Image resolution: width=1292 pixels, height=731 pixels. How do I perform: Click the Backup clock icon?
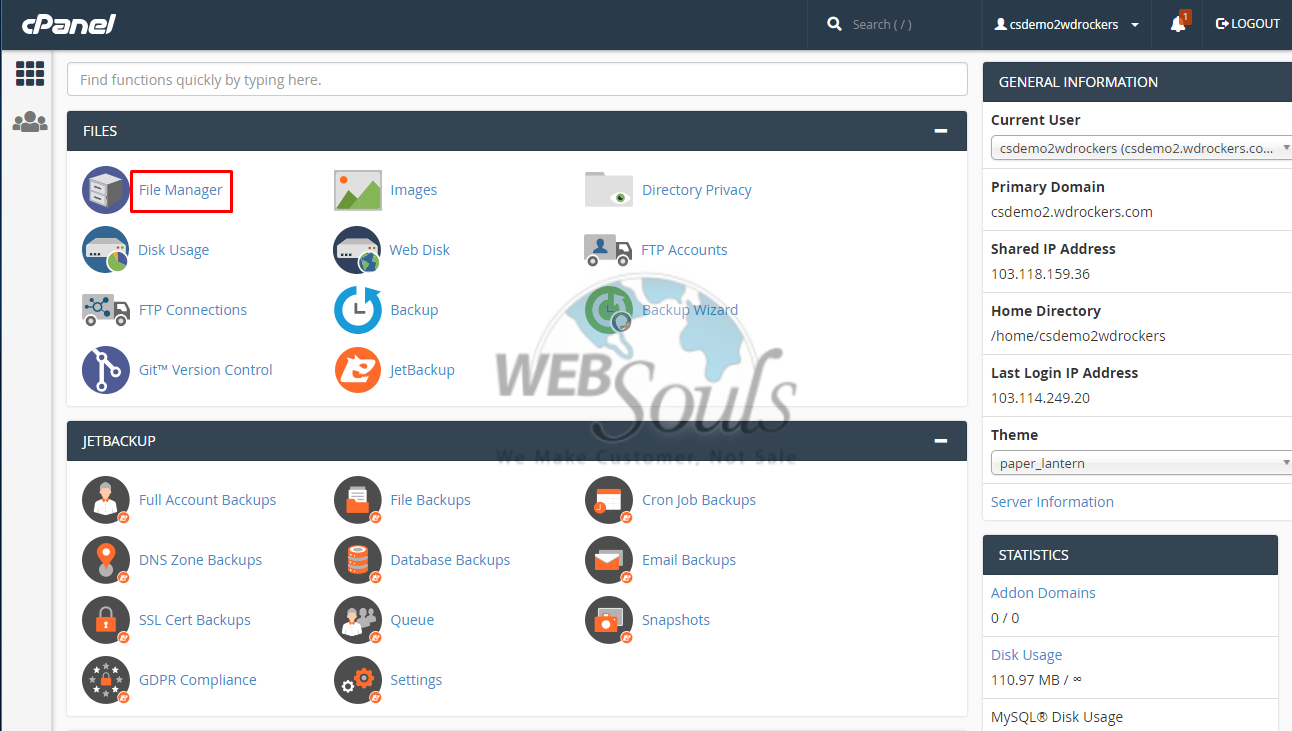coord(358,310)
